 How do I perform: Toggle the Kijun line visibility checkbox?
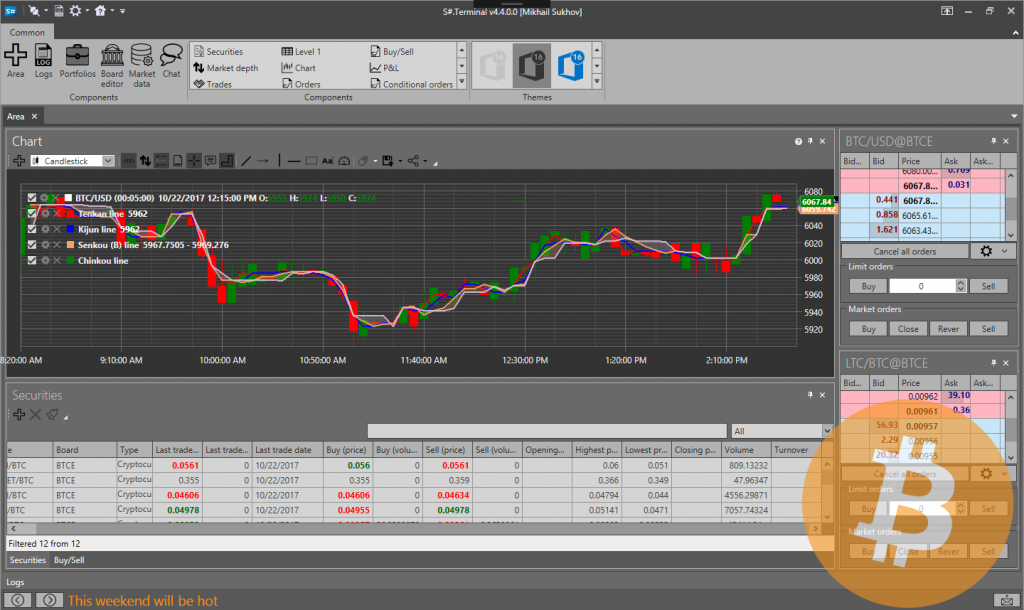point(32,229)
